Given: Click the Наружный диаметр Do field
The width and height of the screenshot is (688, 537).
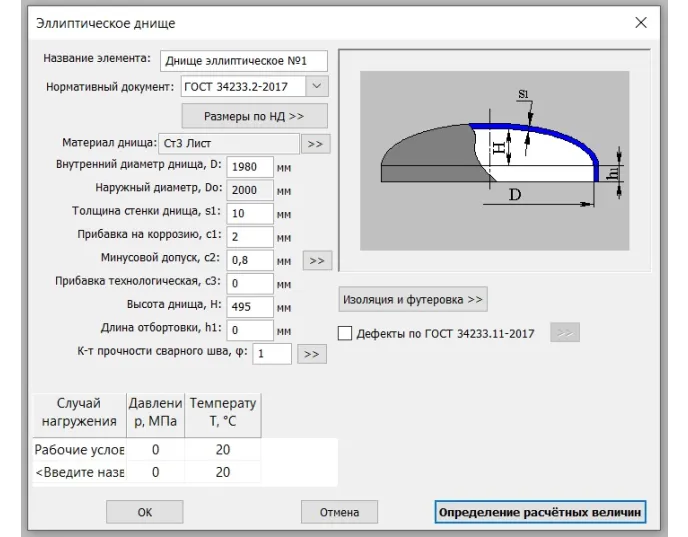Looking at the screenshot, I should point(250,190).
